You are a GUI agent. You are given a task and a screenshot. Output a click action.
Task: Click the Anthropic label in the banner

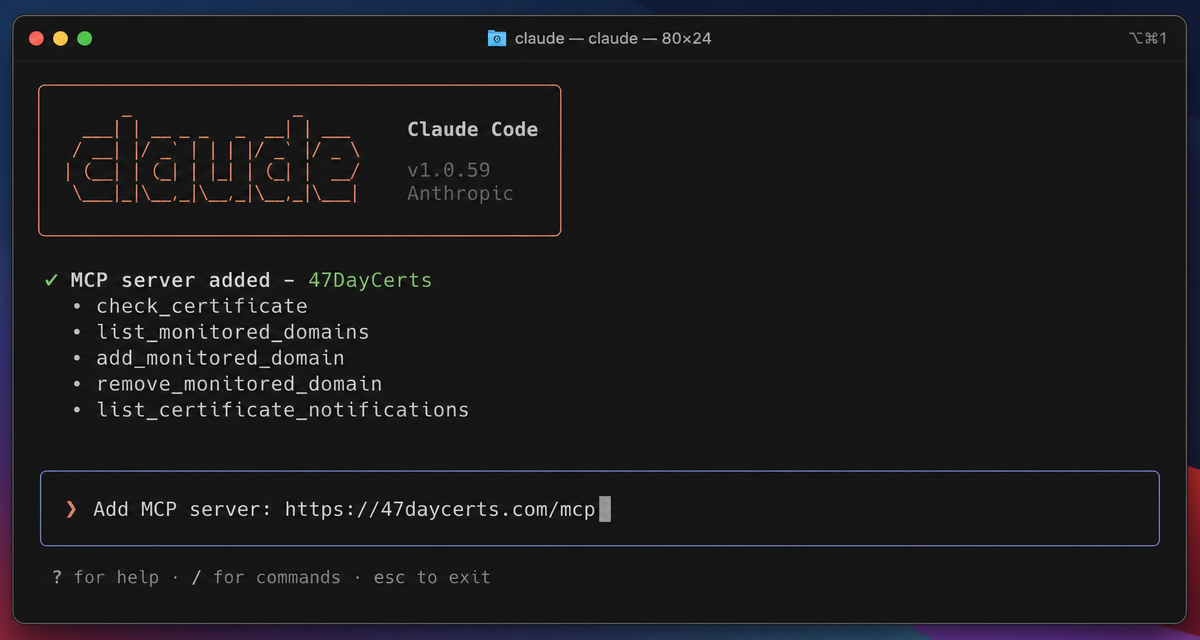pyautogui.click(x=460, y=193)
